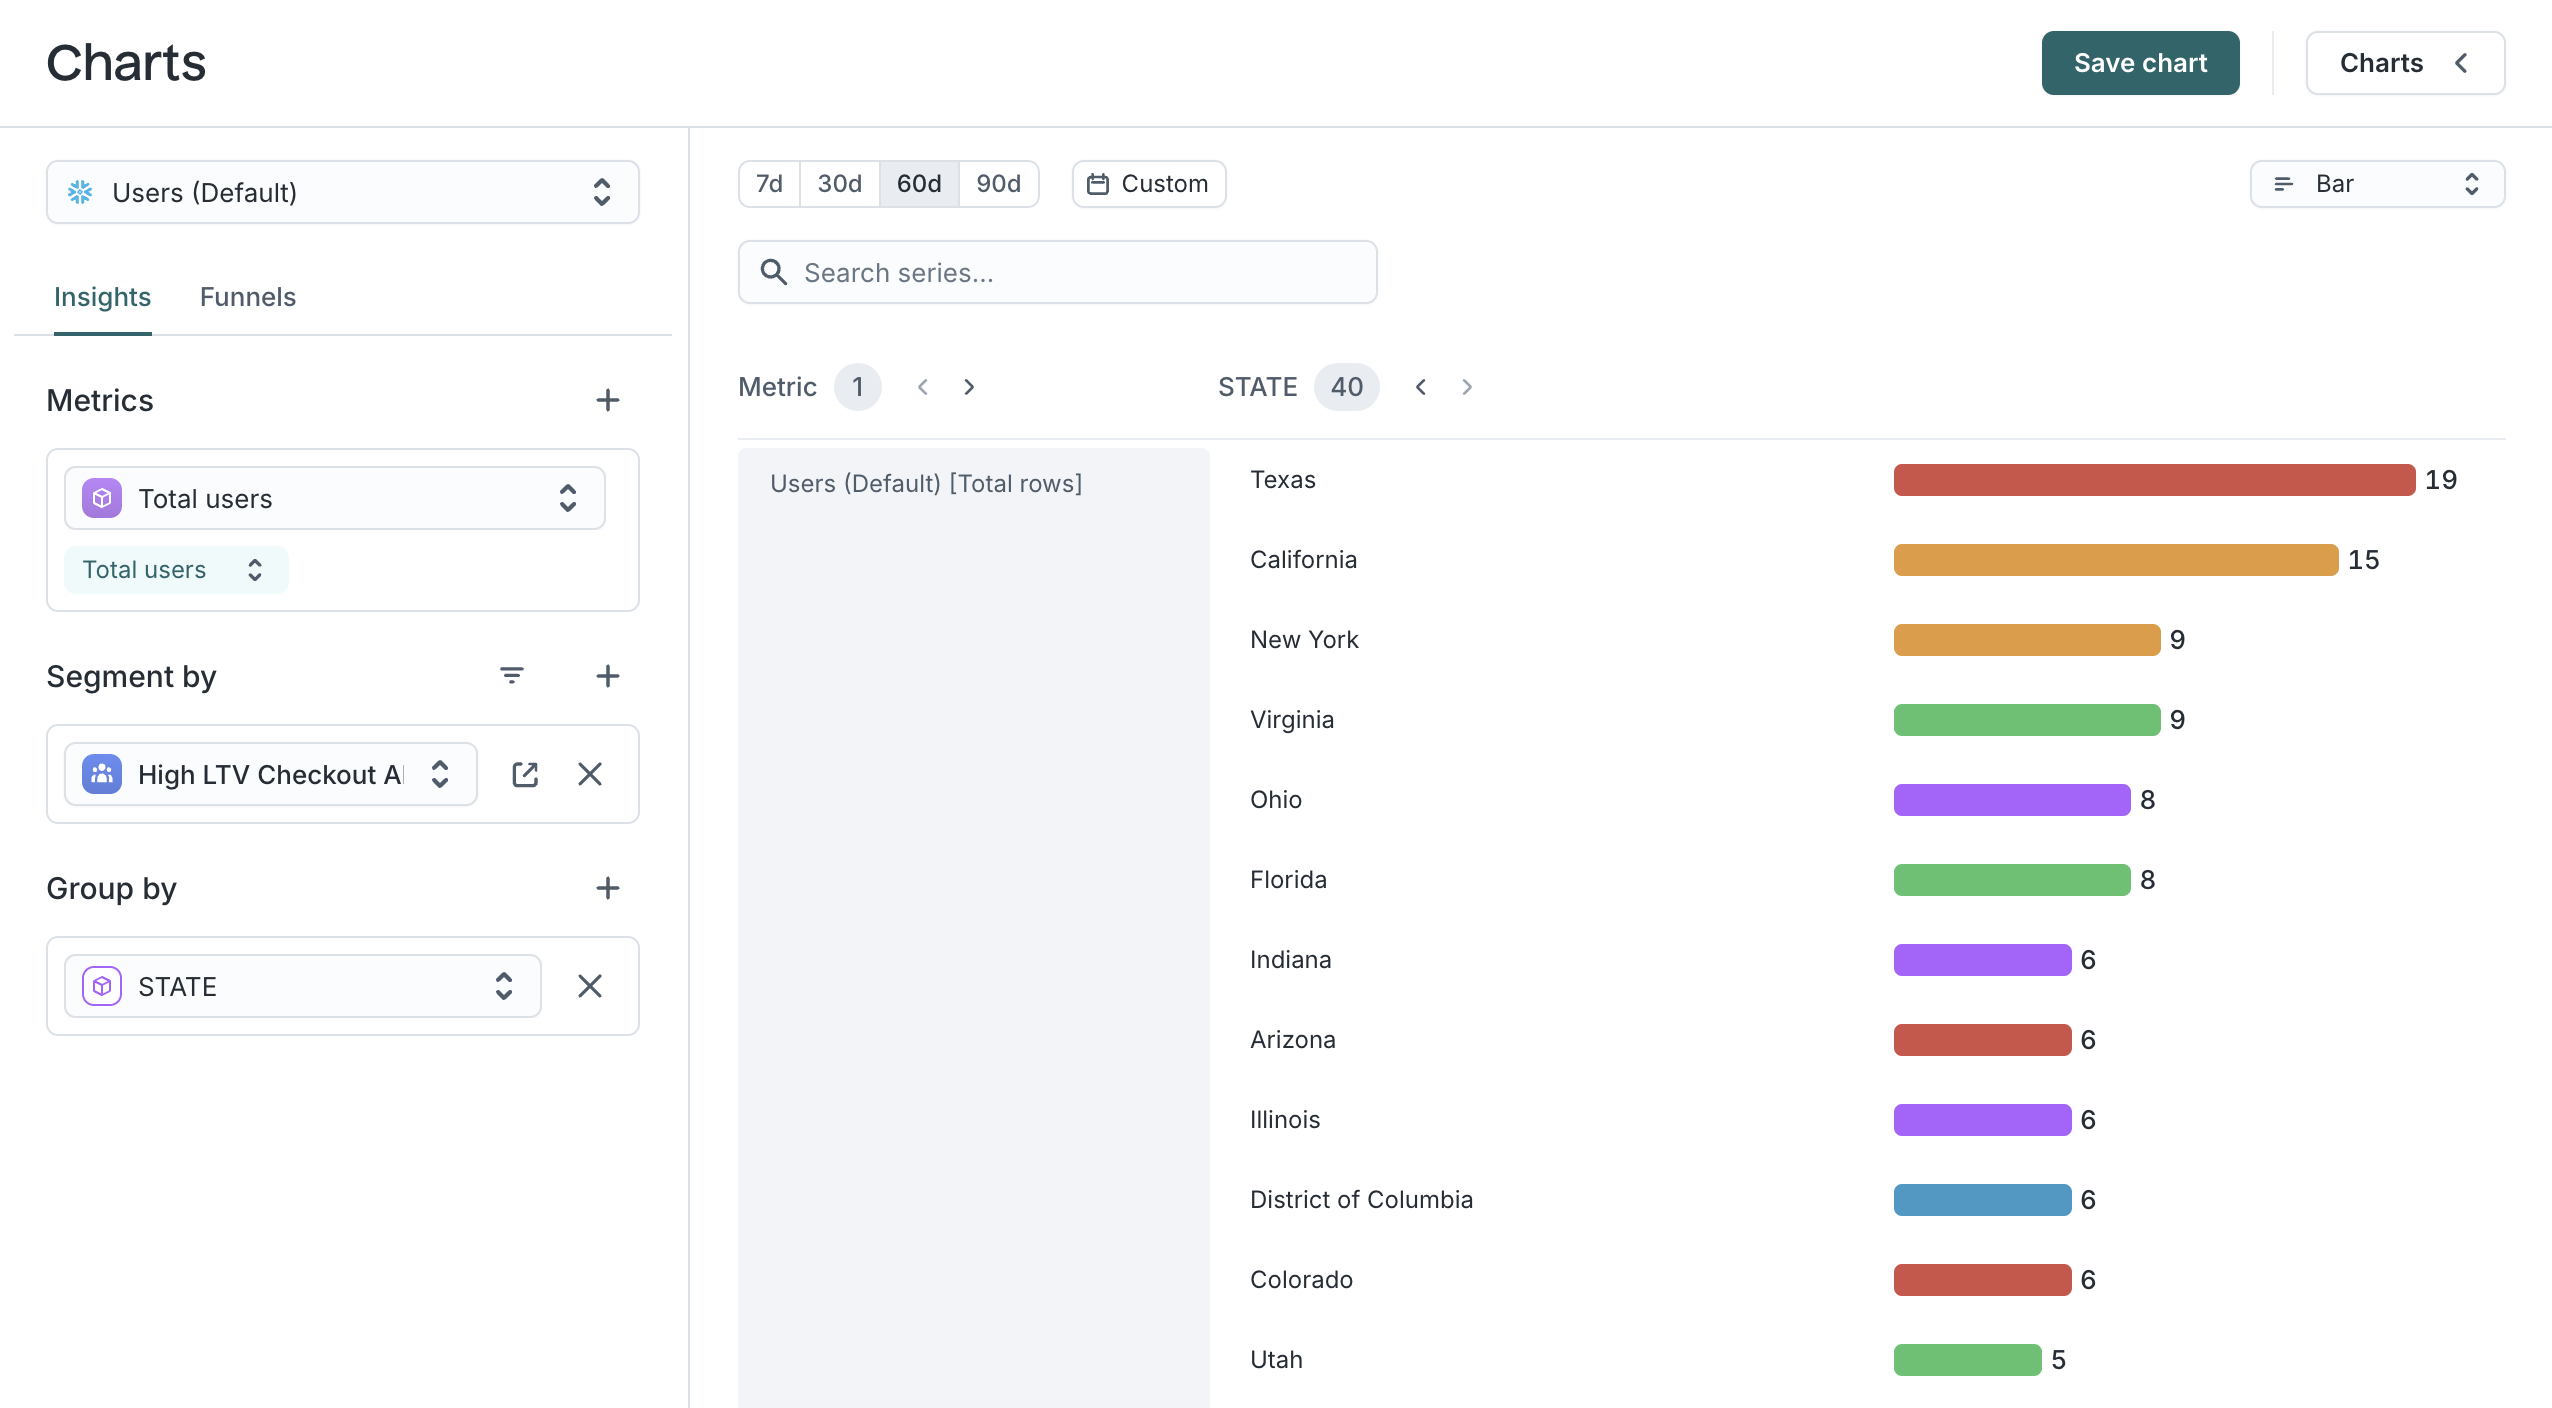
Task: Click the Texas red bar
Action: (x=2154, y=480)
